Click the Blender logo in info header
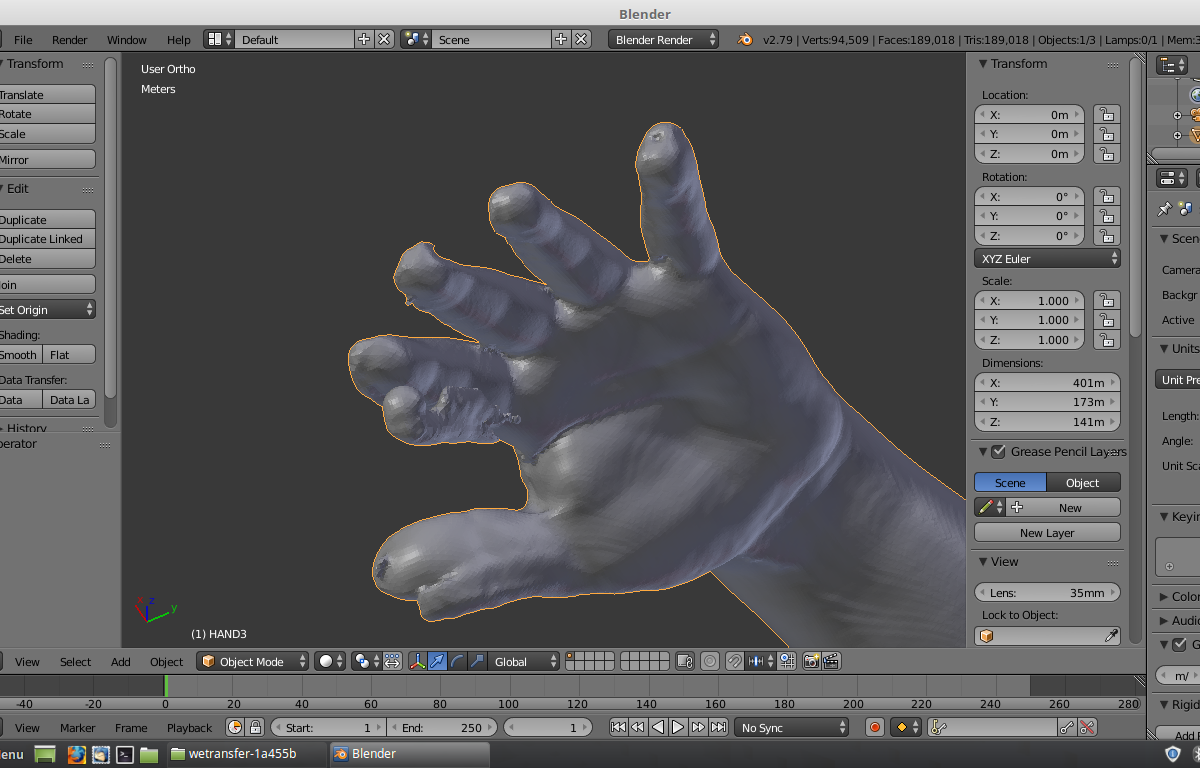This screenshot has width=1200, height=768. point(745,39)
